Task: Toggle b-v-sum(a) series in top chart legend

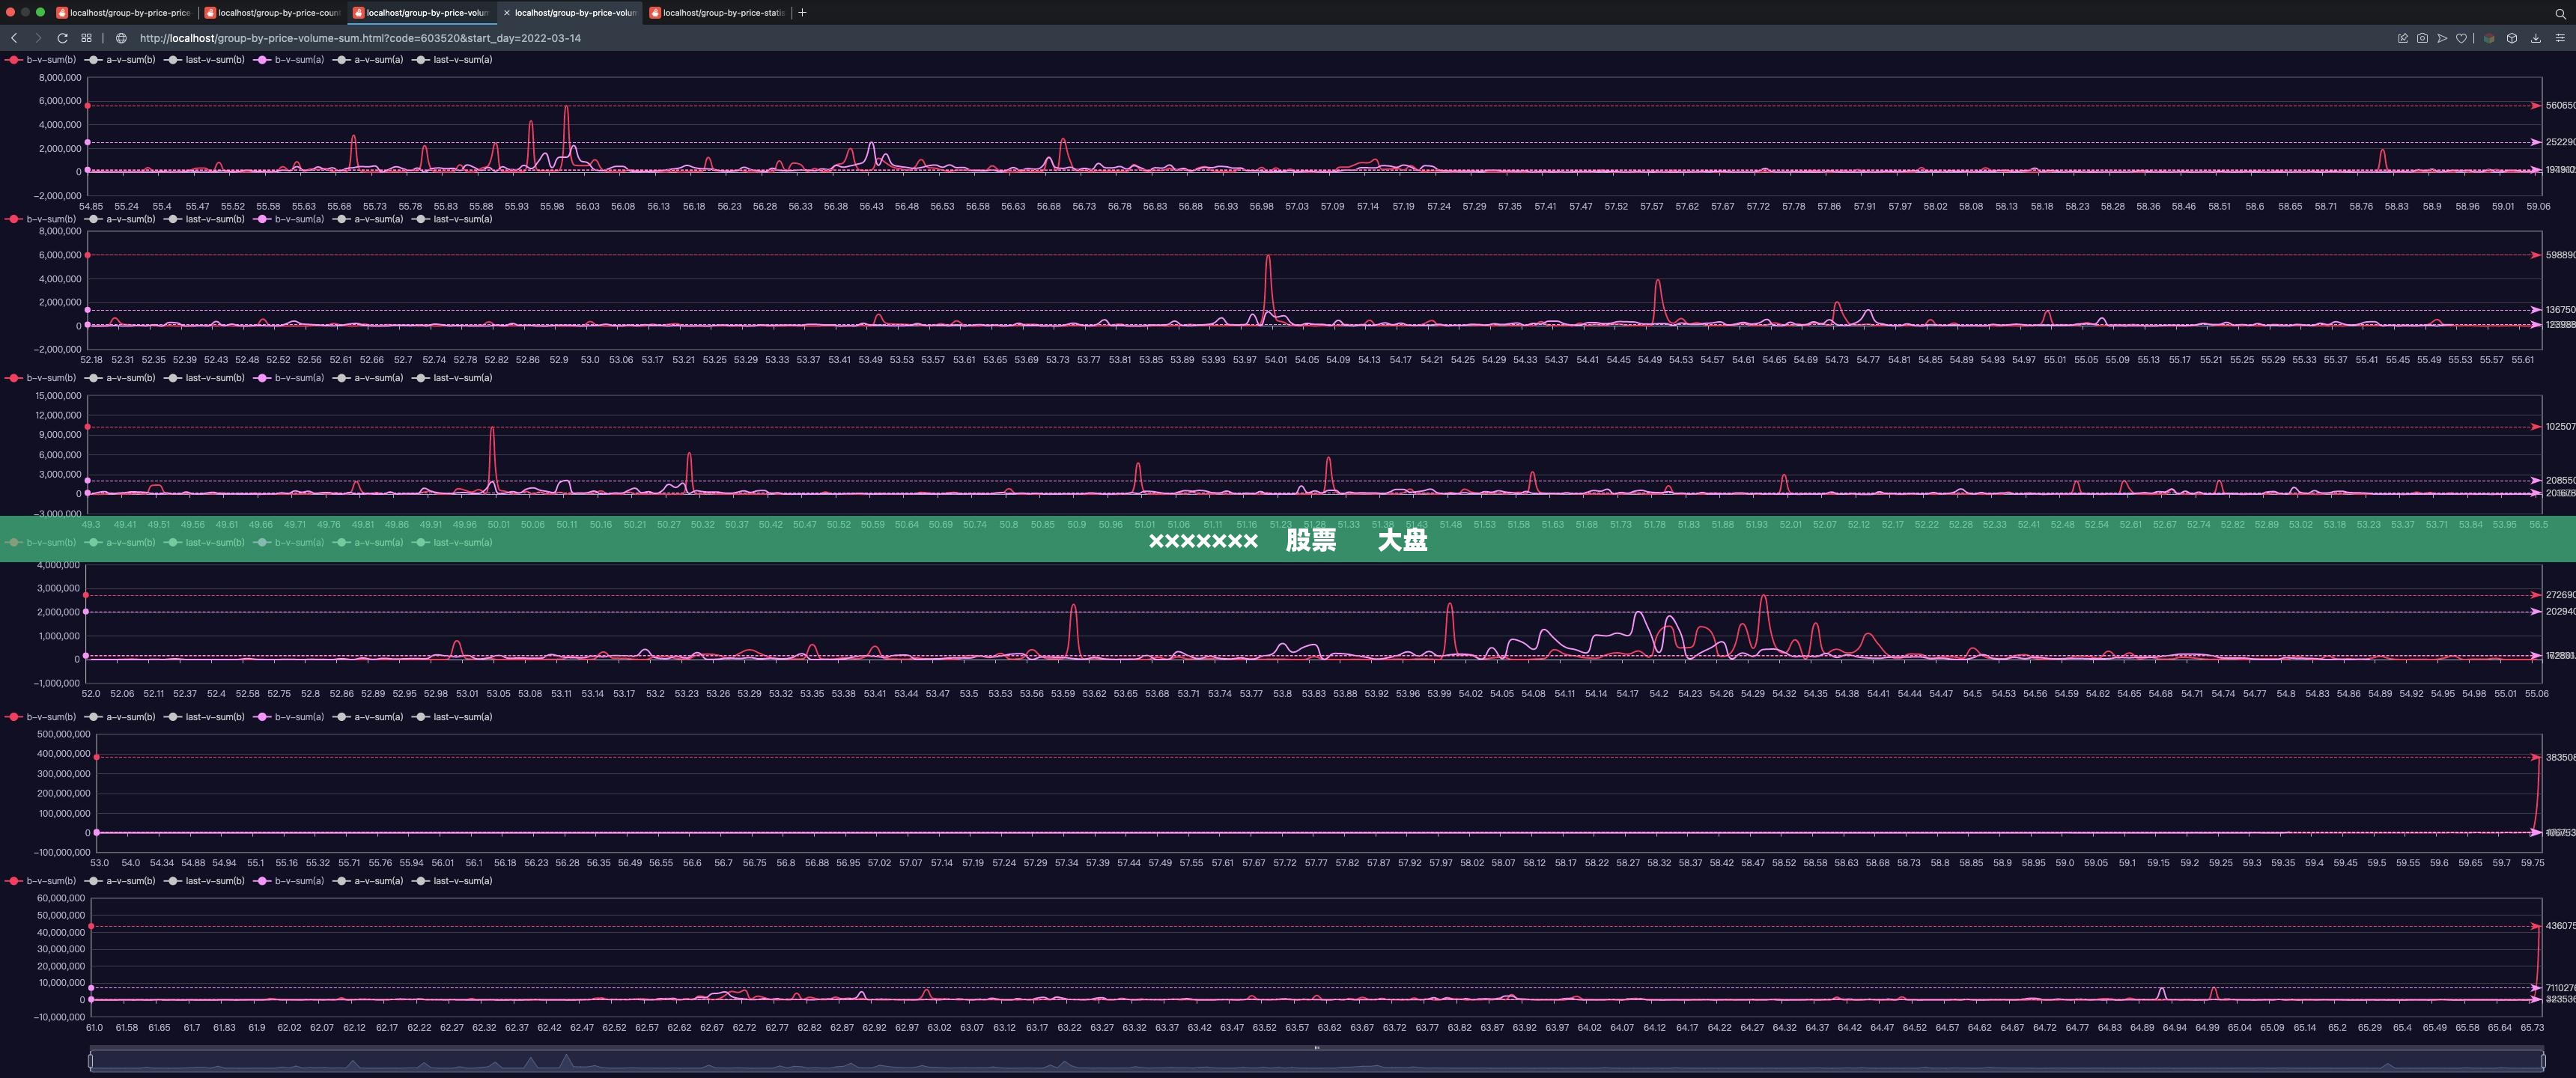Action: (x=289, y=60)
